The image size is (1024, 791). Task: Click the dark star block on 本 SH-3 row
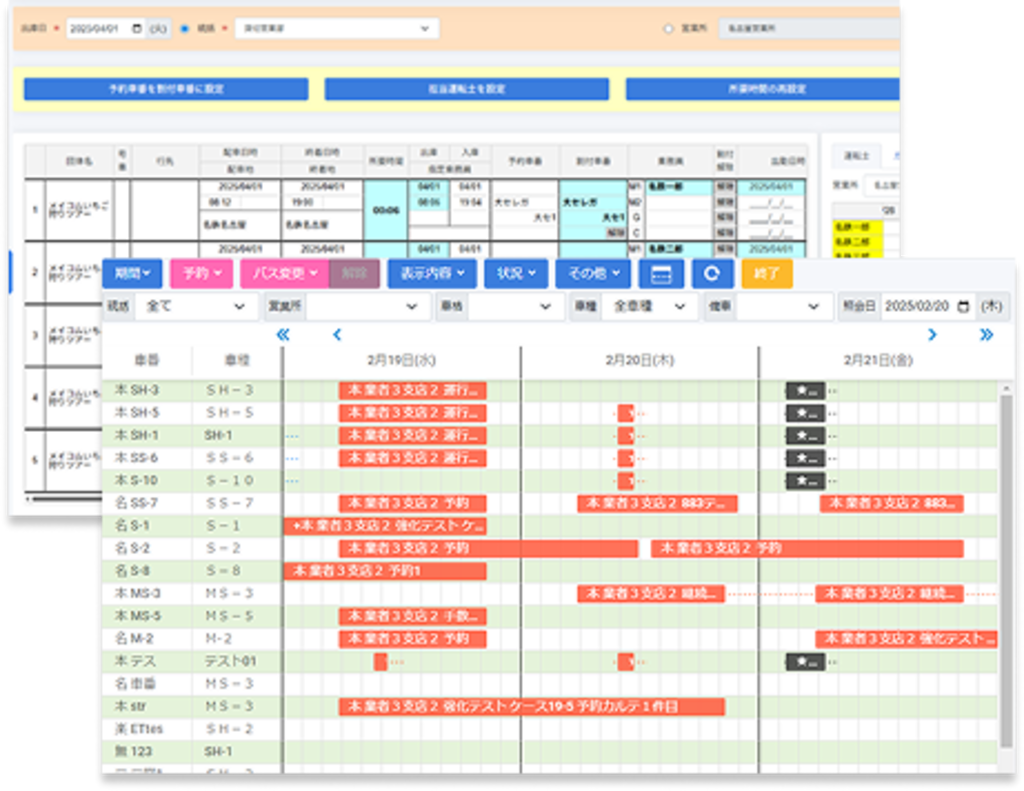pos(805,391)
